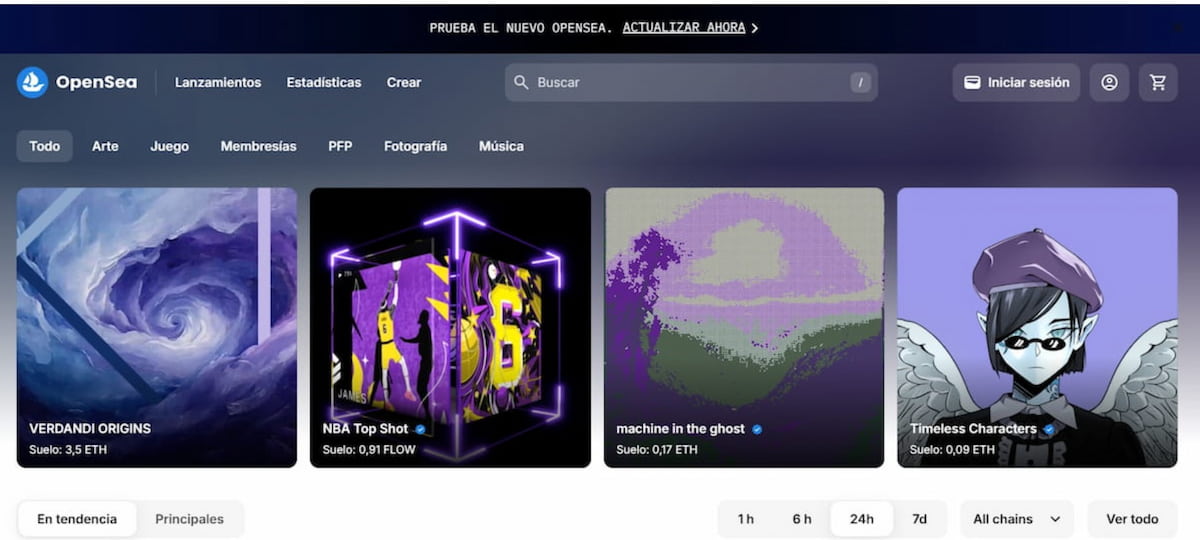The width and height of the screenshot is (1200, 540).
Task: Open the profile avatar icon
Action: tap(1109, 83)
